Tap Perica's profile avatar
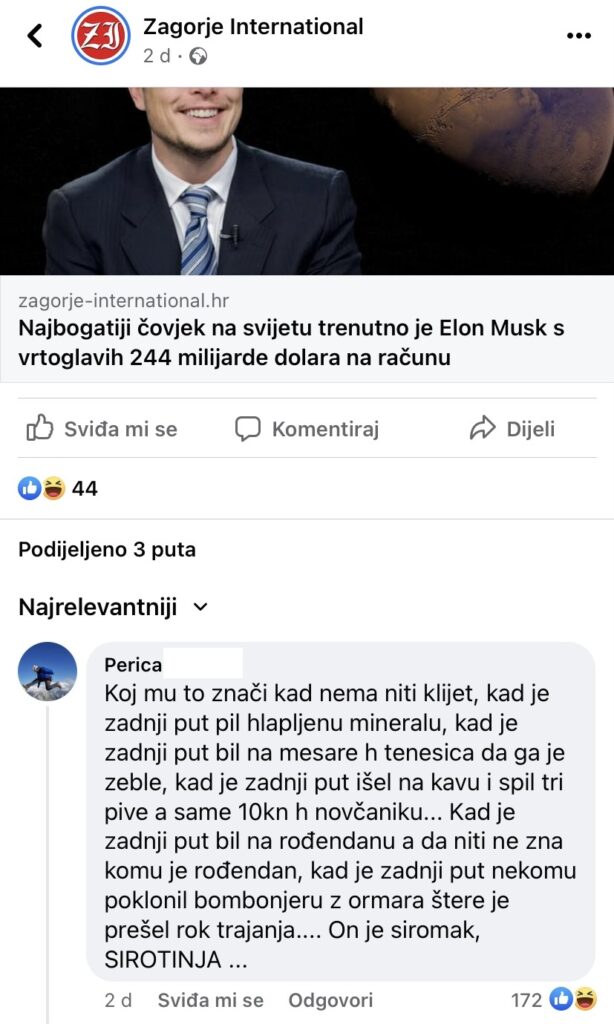The height and width of the screenshot is (1024, 614). click(47, 671)
